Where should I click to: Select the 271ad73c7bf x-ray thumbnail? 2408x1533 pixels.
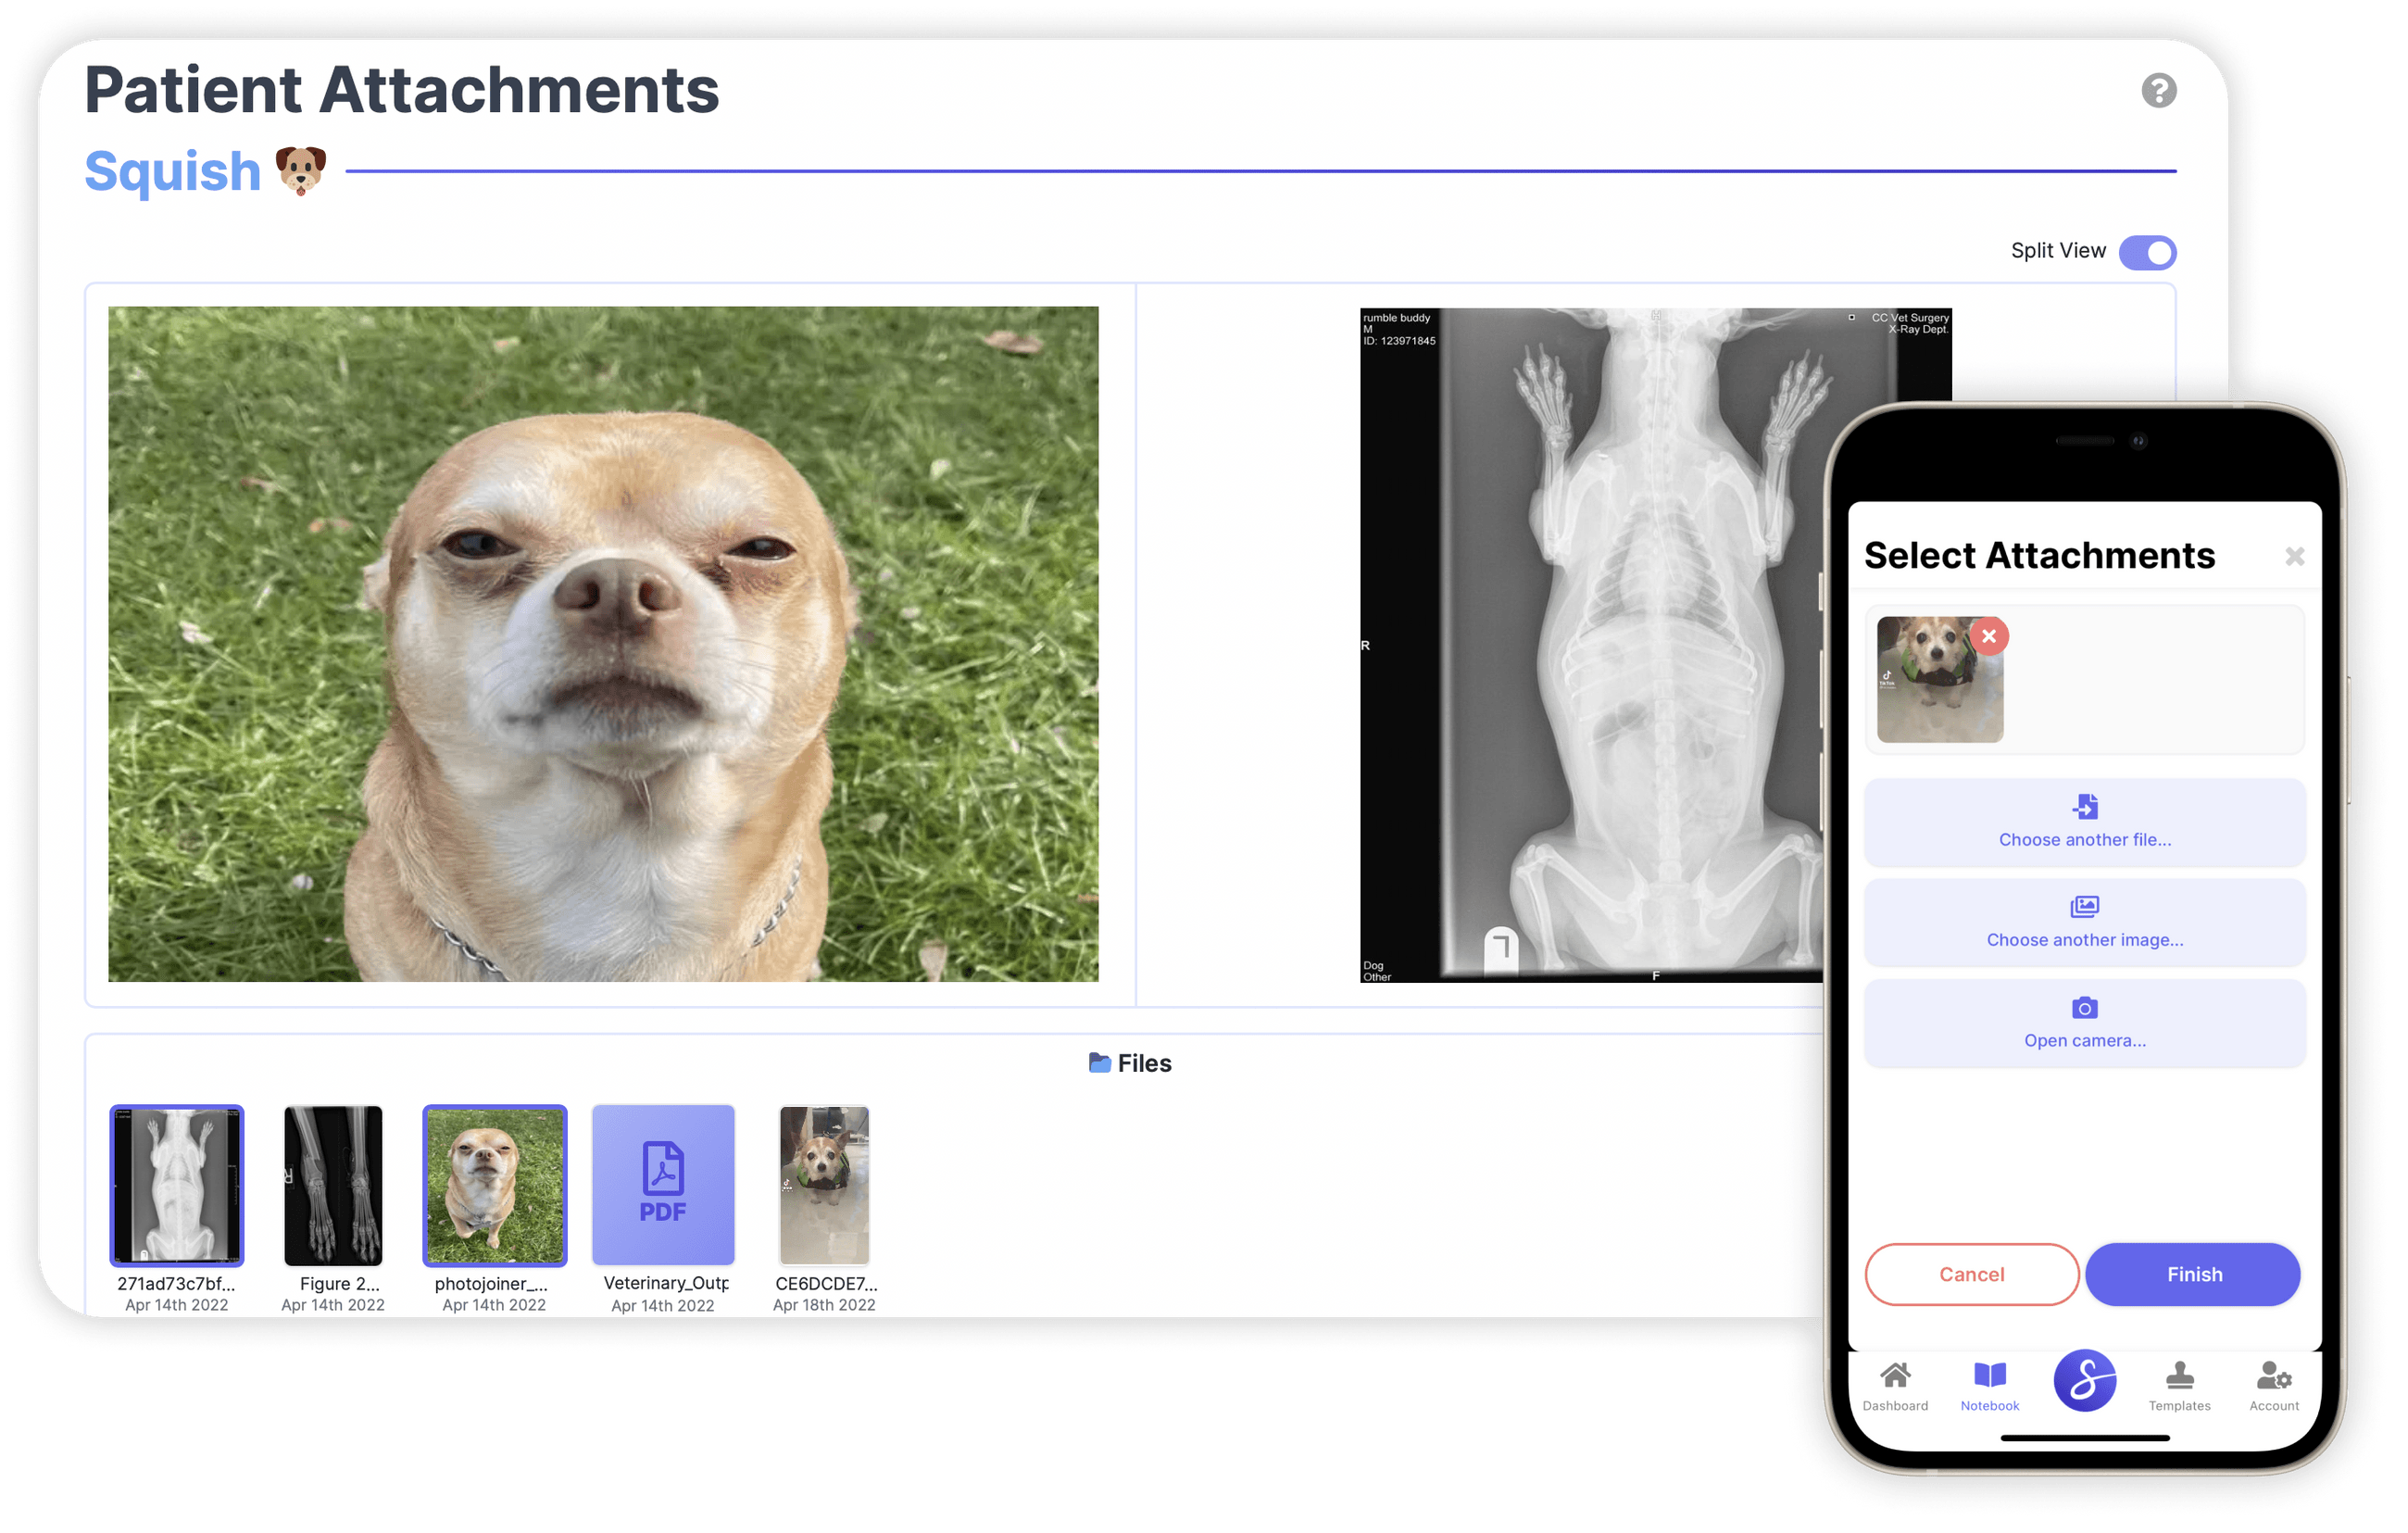pyautogui.click(x=177, y=1185)
